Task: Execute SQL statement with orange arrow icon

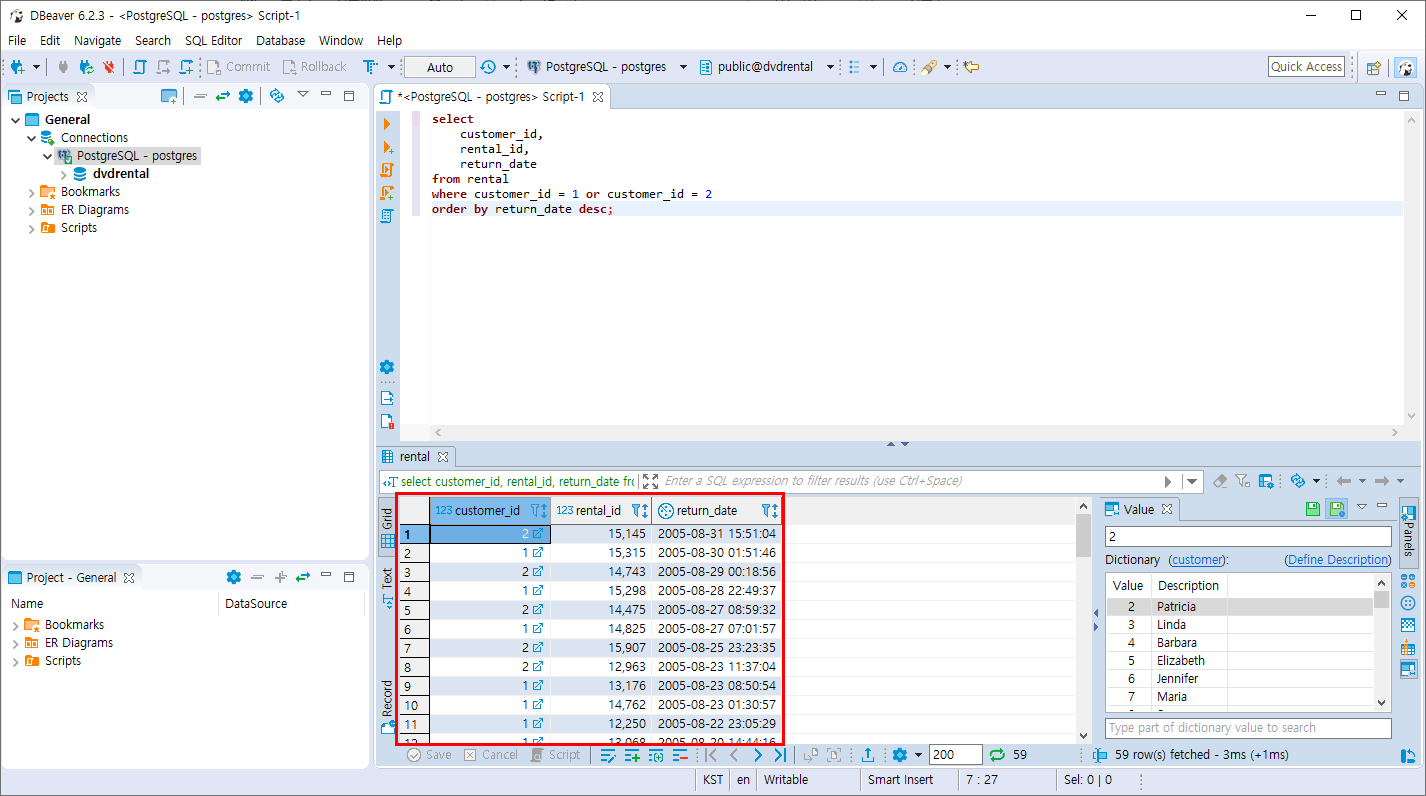Action: pos(387,124)
